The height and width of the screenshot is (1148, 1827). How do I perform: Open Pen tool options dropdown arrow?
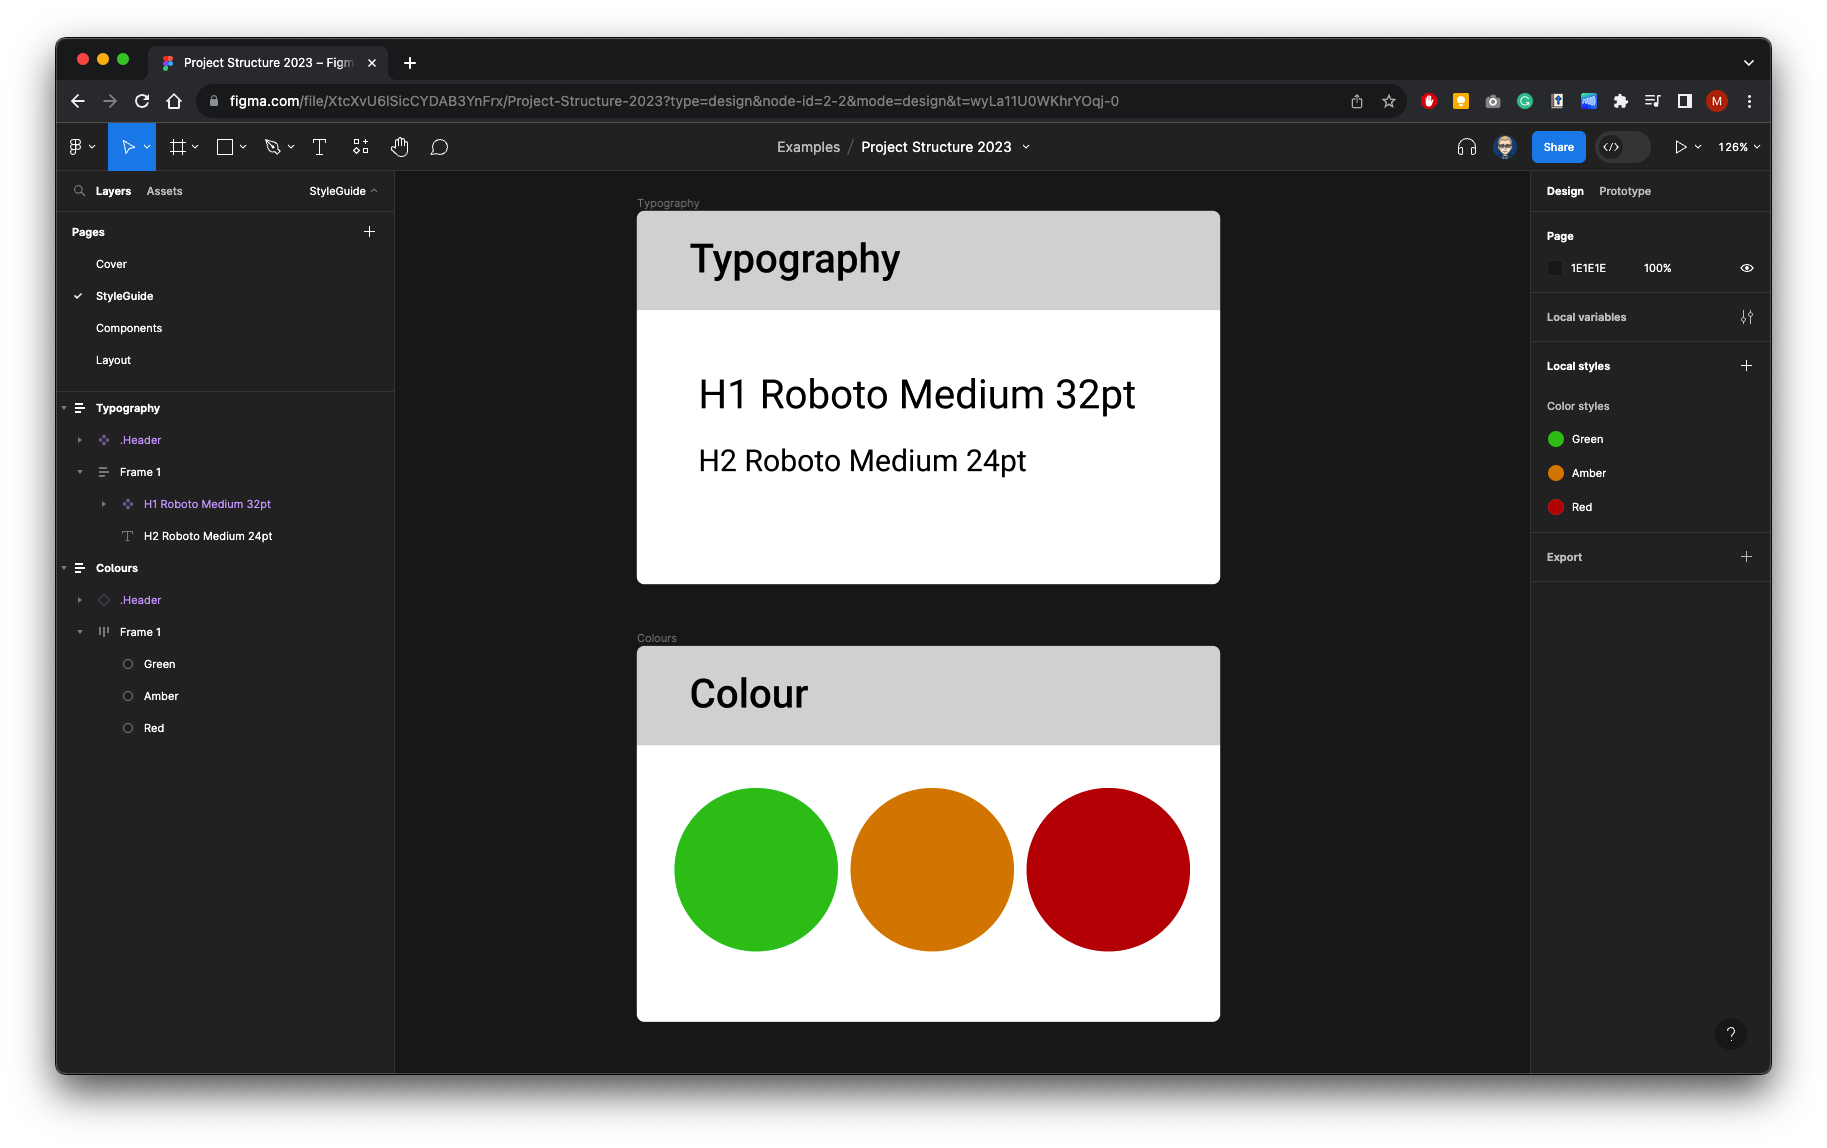click(x=291, y=147)
